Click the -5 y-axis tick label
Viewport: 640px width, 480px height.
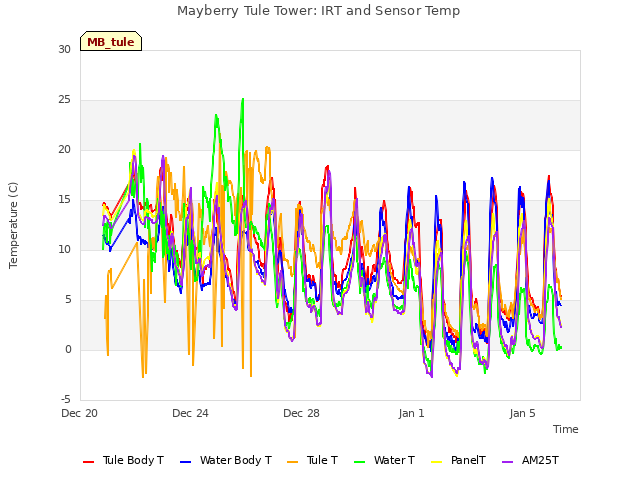click(x=66, y=399)
